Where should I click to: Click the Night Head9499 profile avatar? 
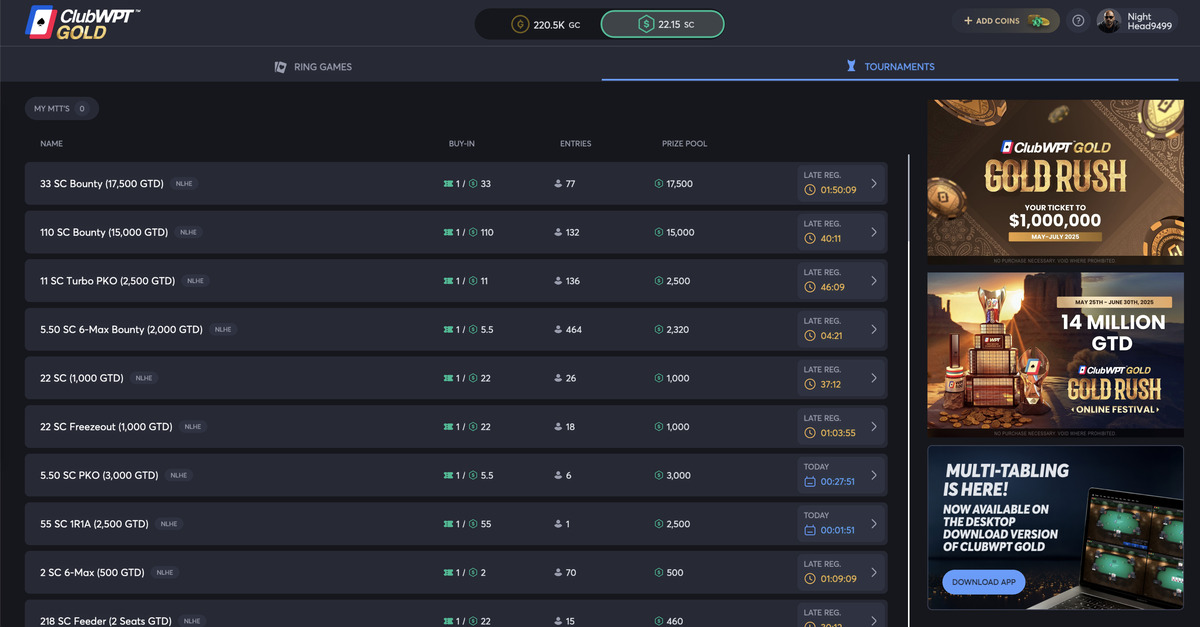click(x=1108, y=20)
